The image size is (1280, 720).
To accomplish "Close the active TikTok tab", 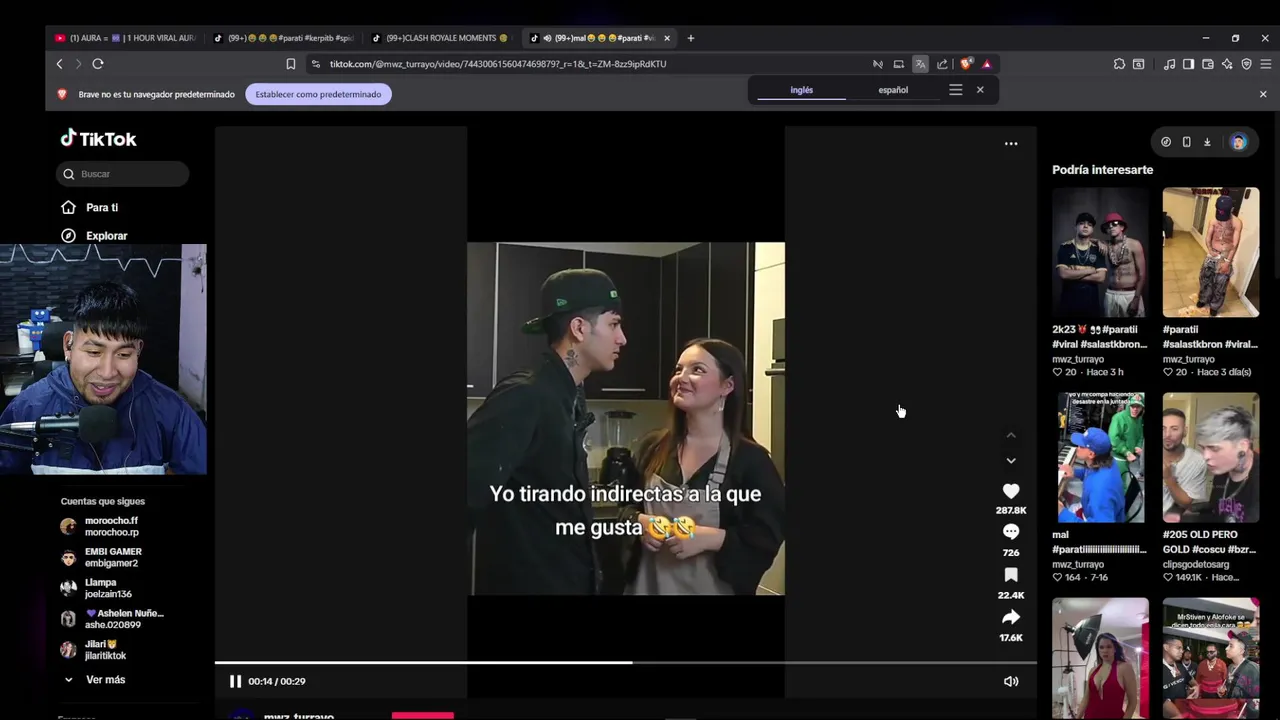I will click(x=667, y=38).
